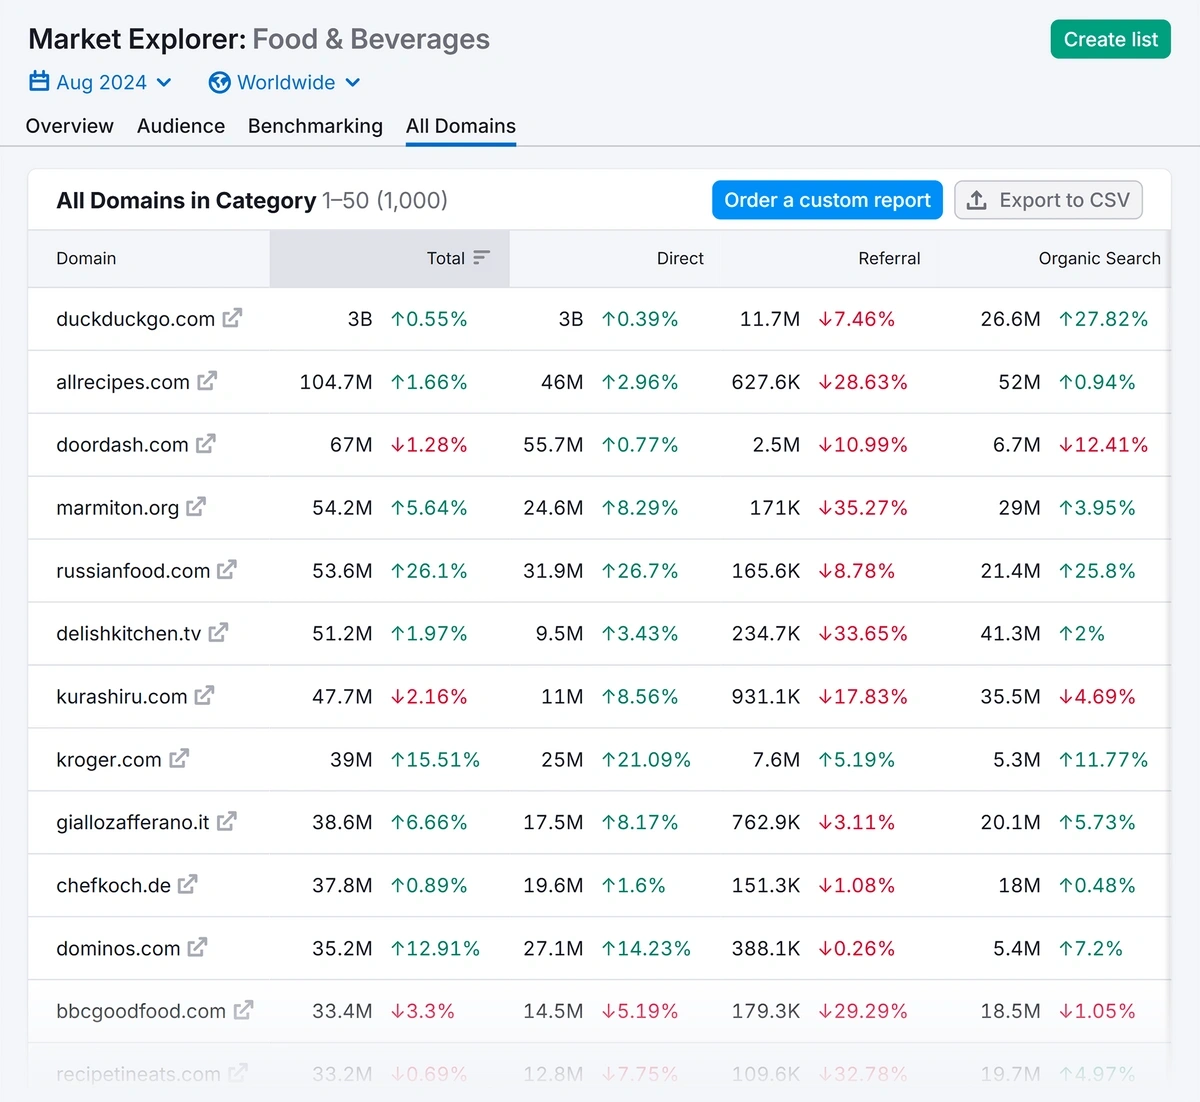This screenshot has width=1200, height=1102.
Task: Click the giallozafferano.it domain name
Action: (133, 823)
